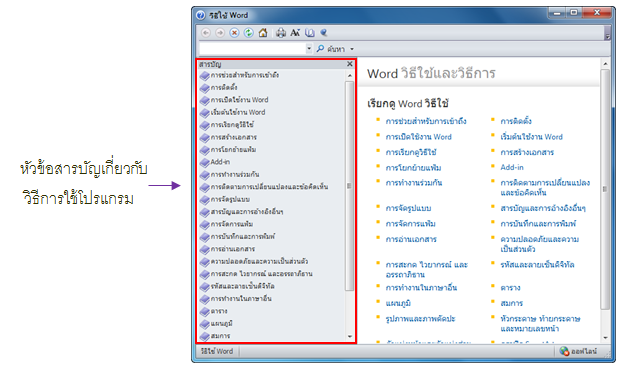Screen dimensions: 619x365
Task: Open the help Home page icon
Action: coord(263,33)
